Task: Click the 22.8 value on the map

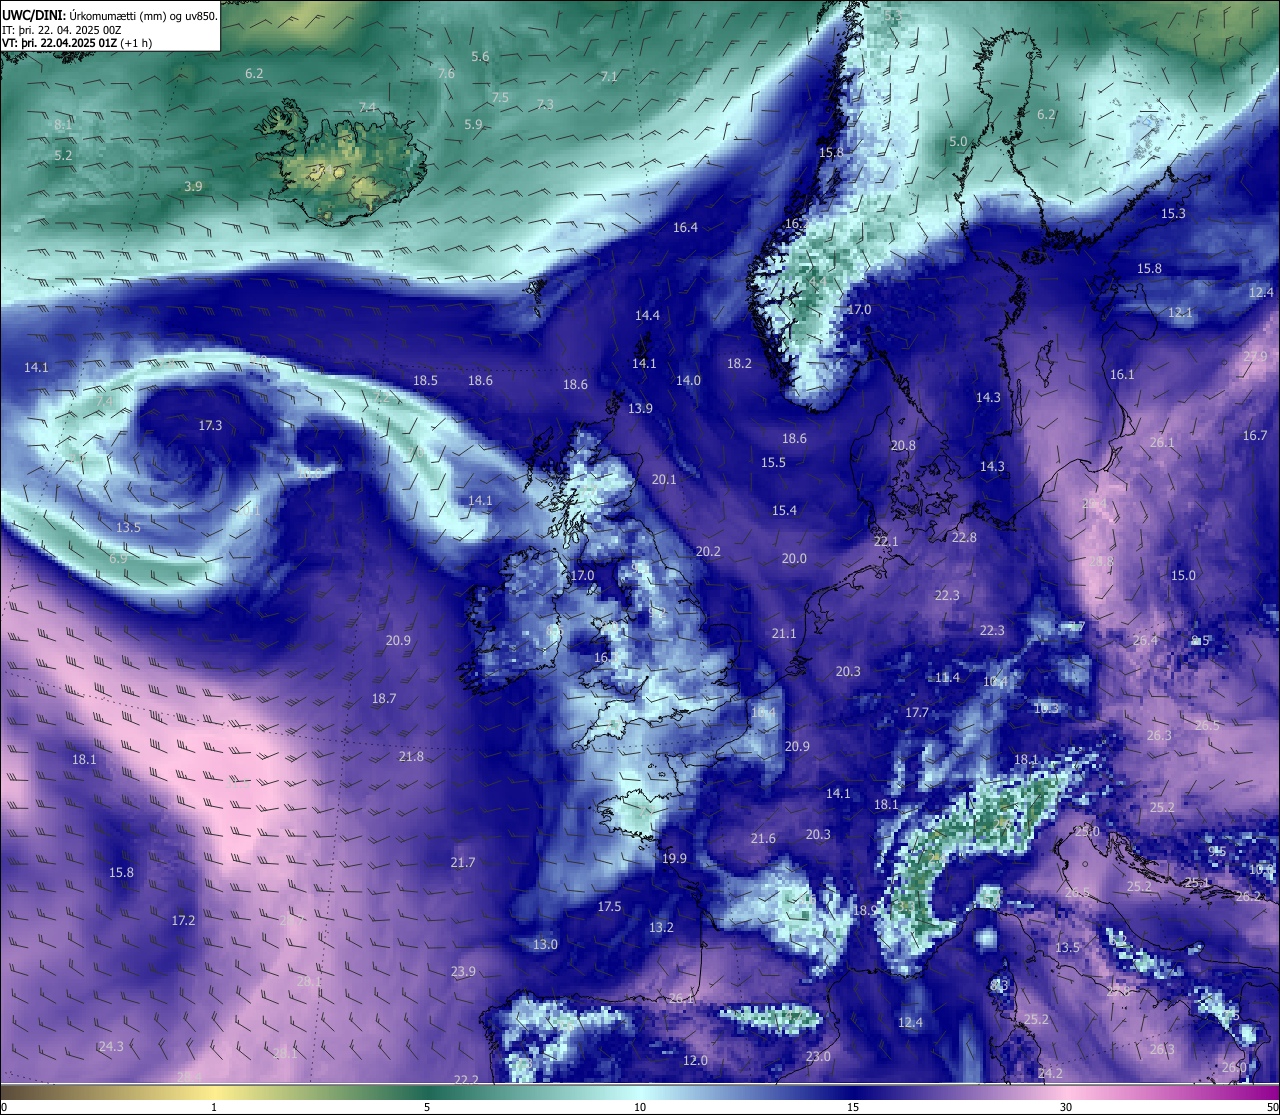Action: [964, 538]
